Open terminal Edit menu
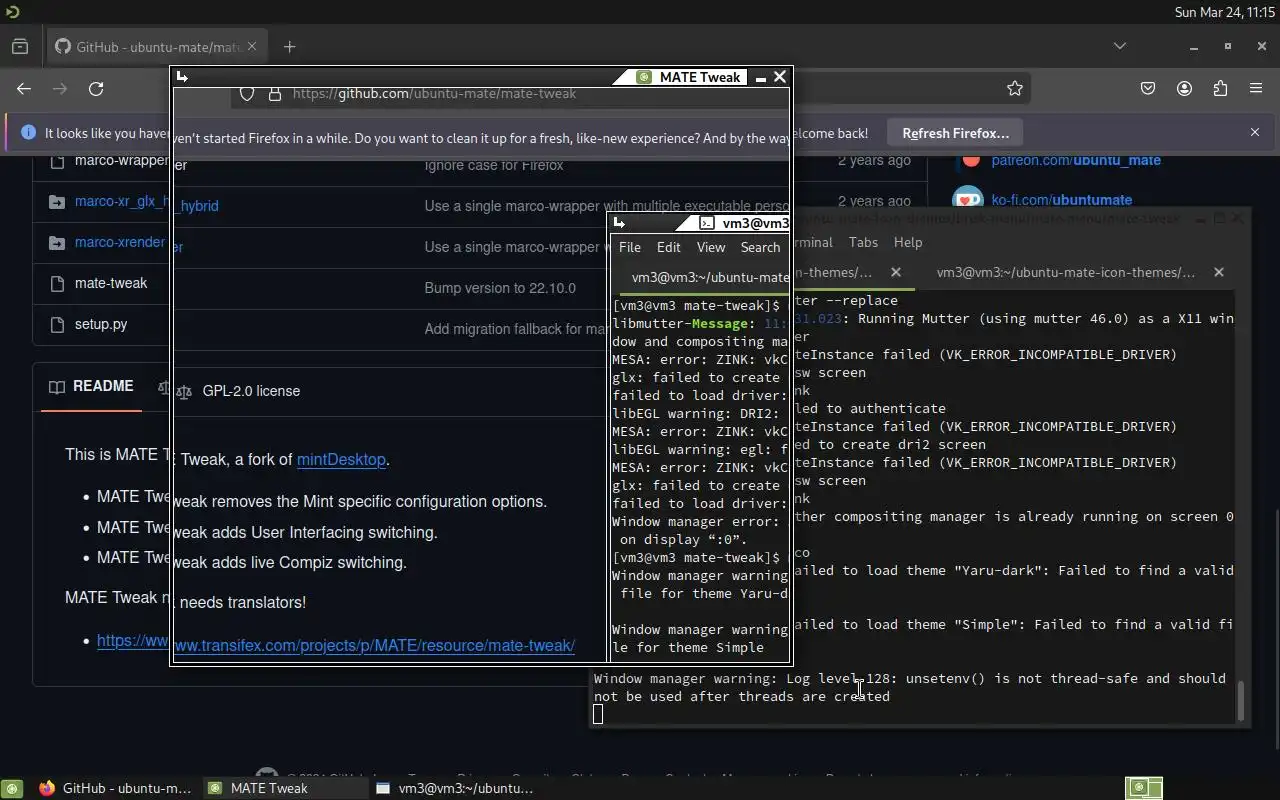The width and height of the screenshot is (1280, 800). (x=668, y=247)
